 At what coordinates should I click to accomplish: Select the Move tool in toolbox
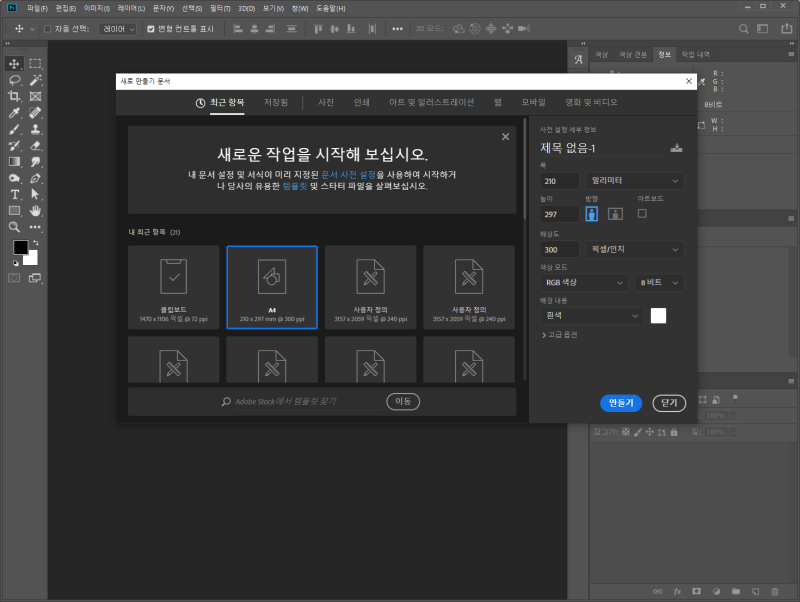click(14, 64)
